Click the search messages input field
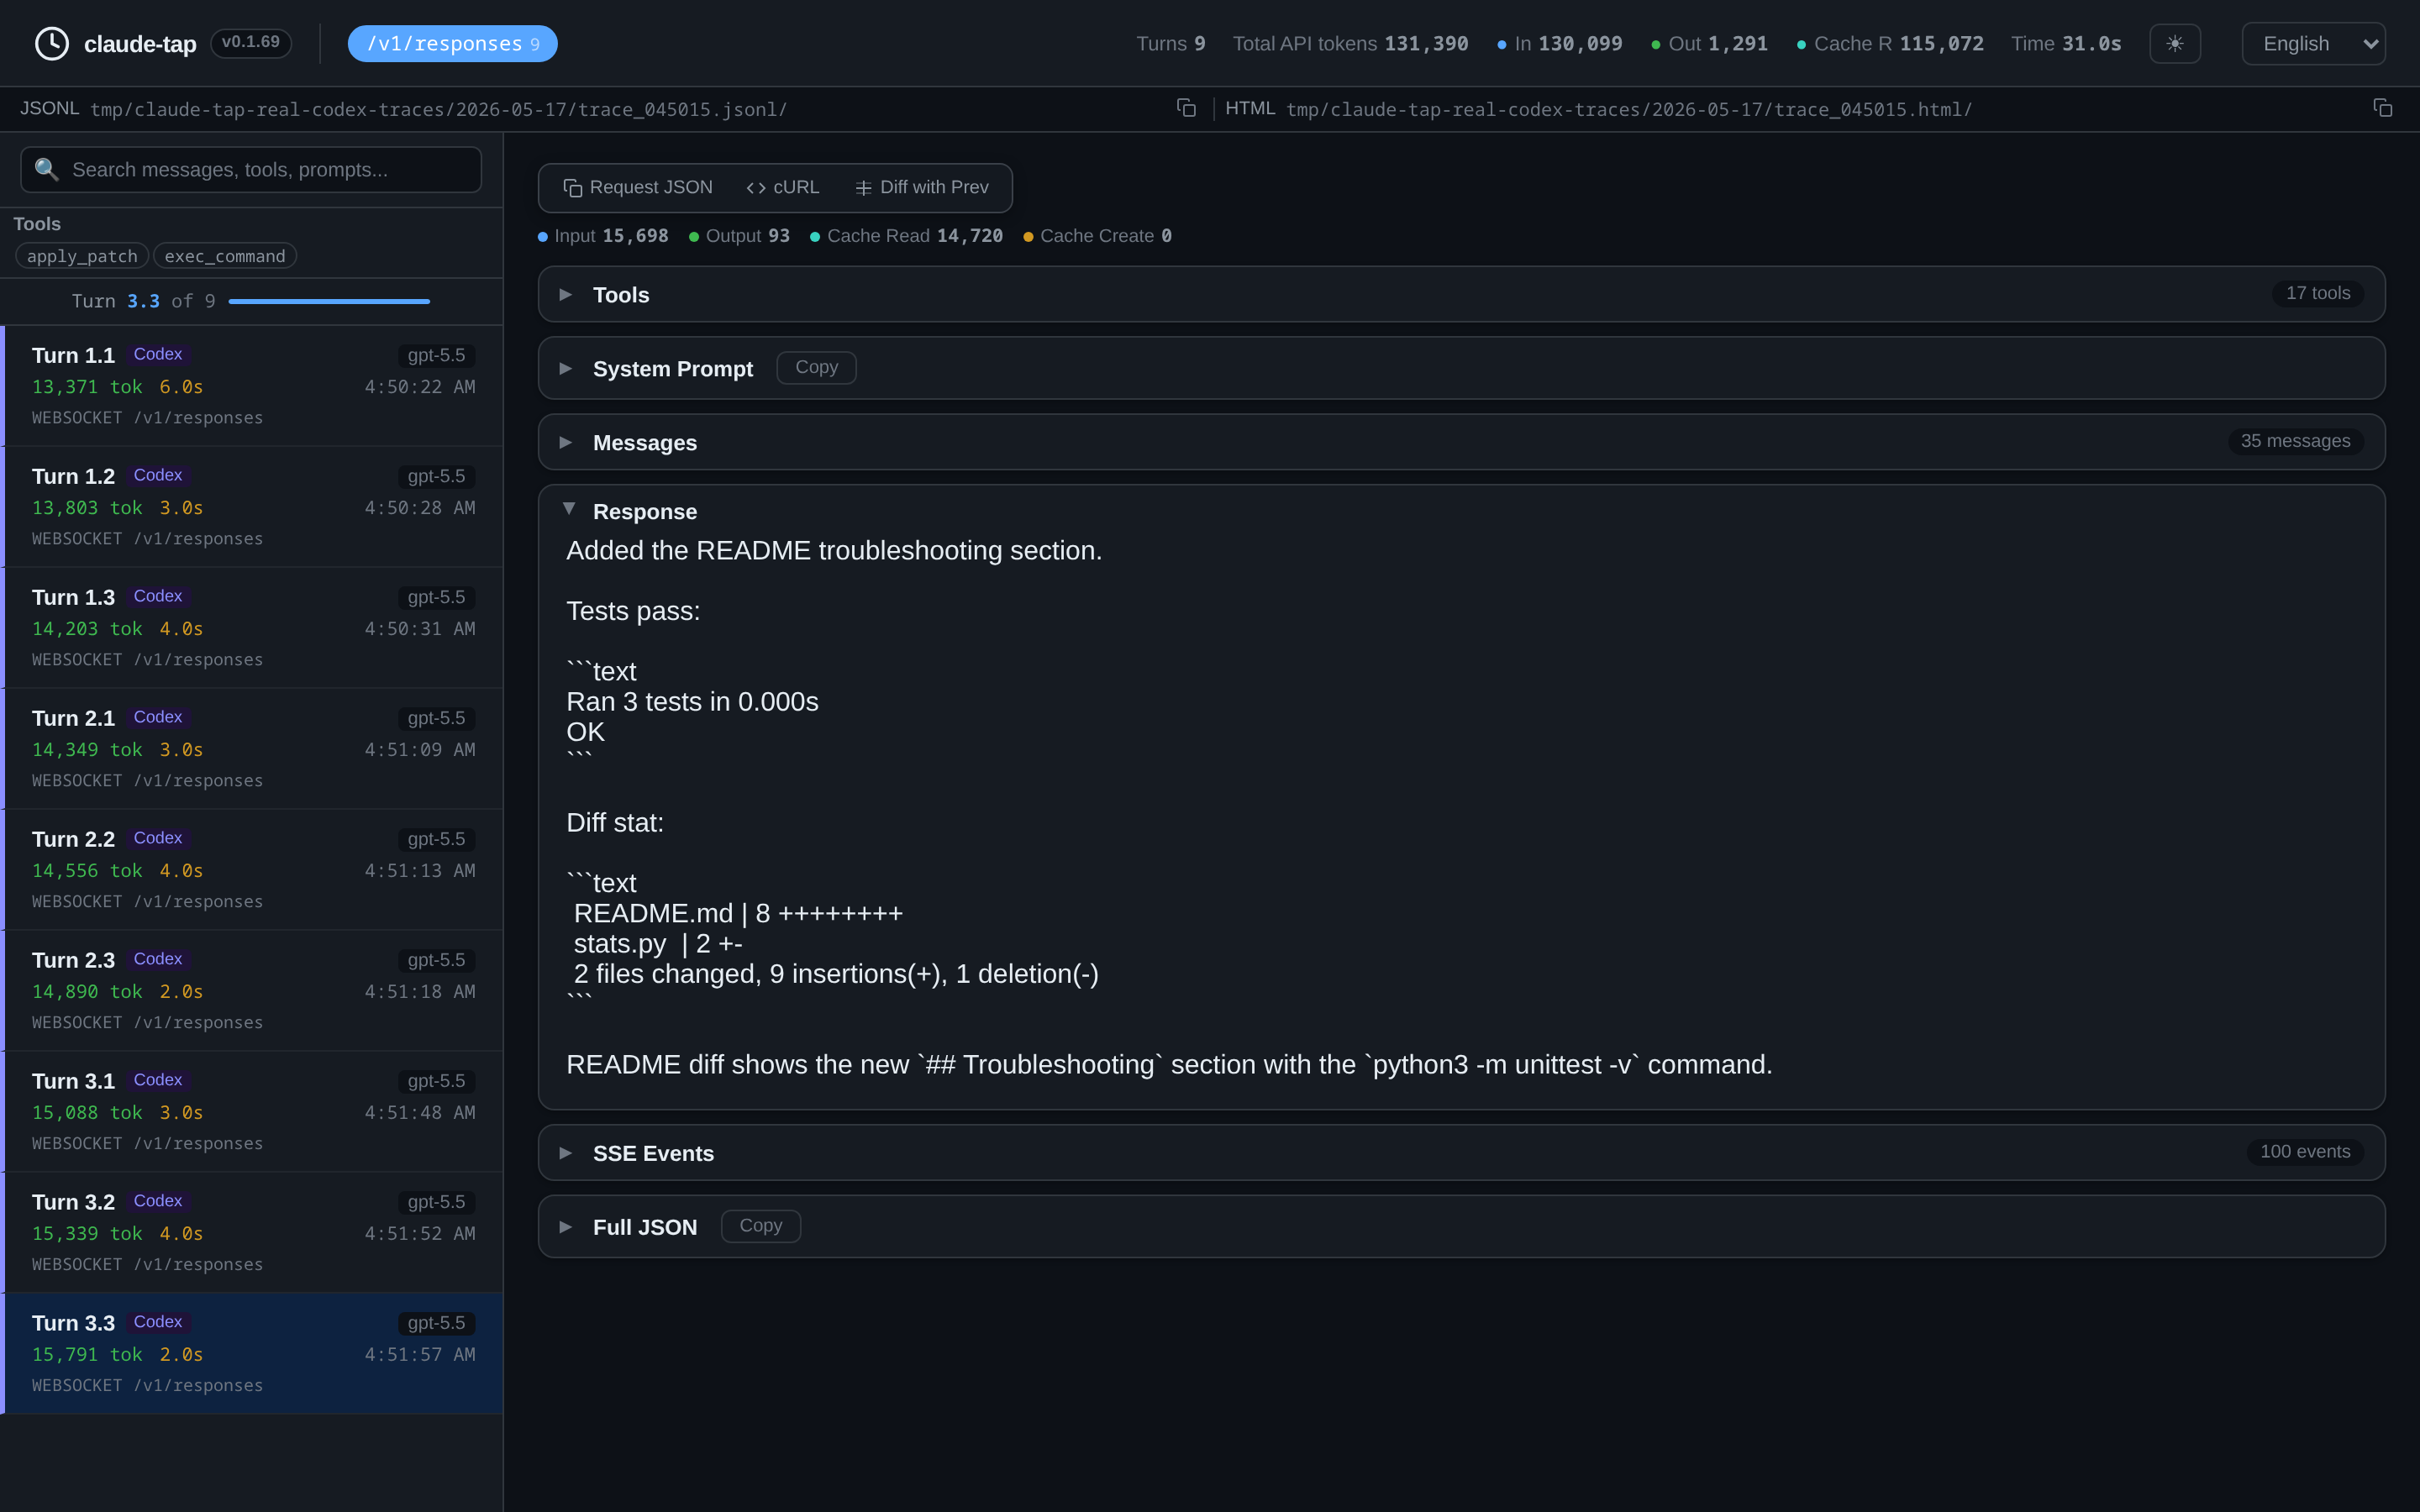Image resolution: width=2420 pixels, height=1512 pixels. 251,170
